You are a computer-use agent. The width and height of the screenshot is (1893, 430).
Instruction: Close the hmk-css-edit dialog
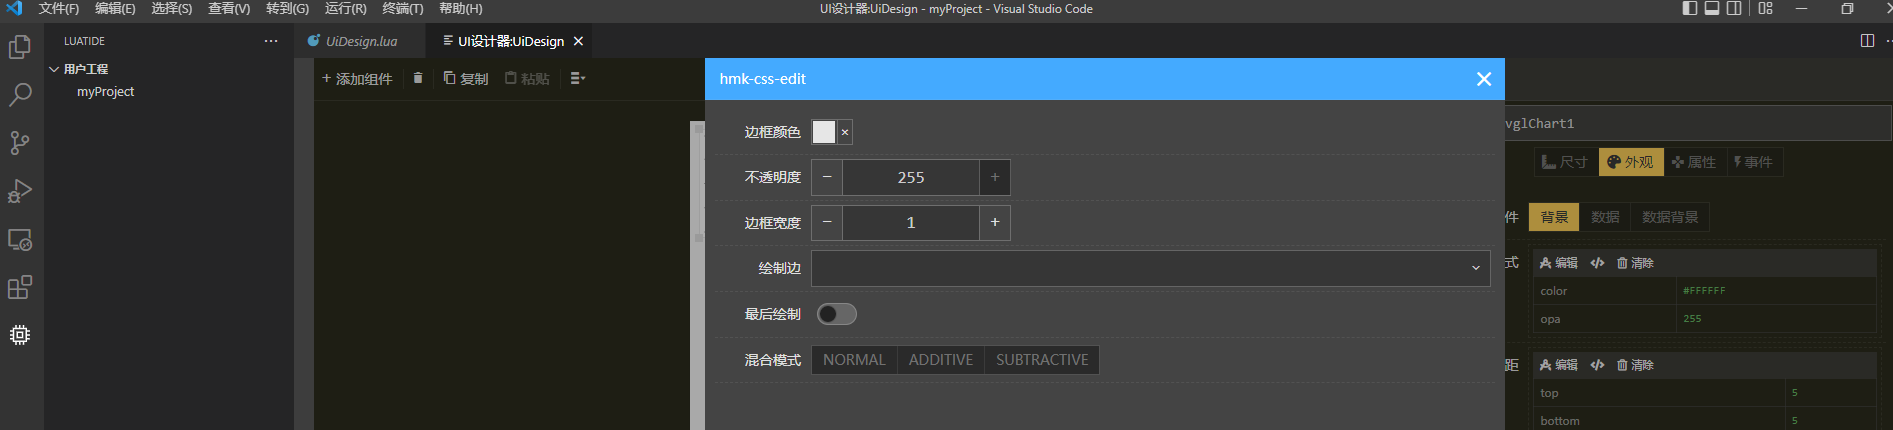click(x=1484, y=79)
